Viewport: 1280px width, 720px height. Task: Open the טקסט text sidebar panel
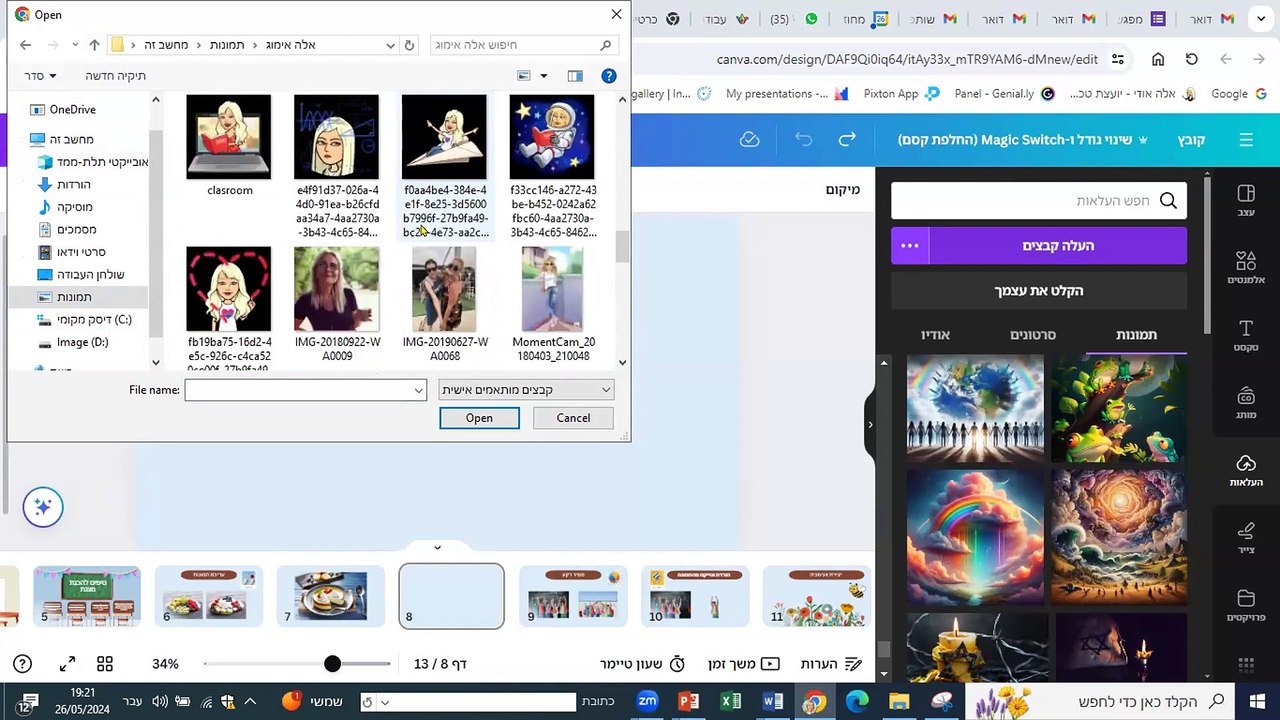click(1246, 335)
